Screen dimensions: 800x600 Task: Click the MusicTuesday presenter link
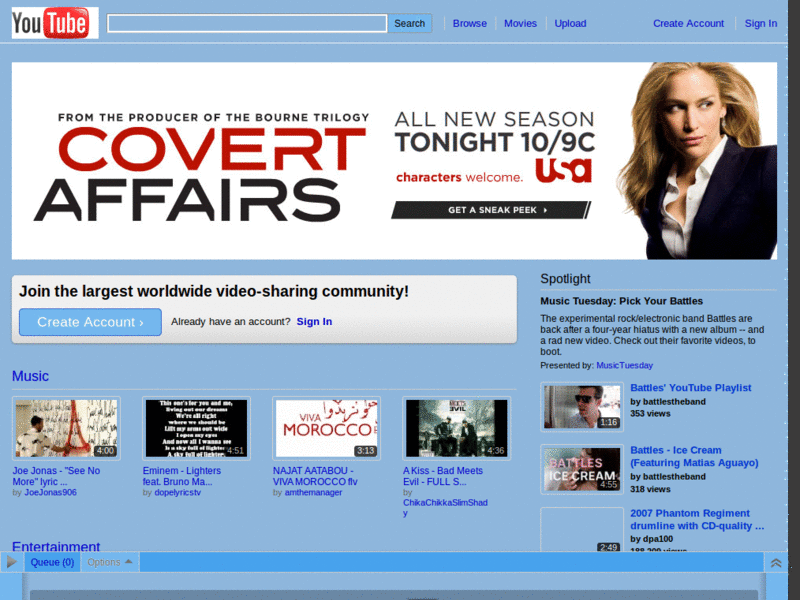tap(624, 365)
